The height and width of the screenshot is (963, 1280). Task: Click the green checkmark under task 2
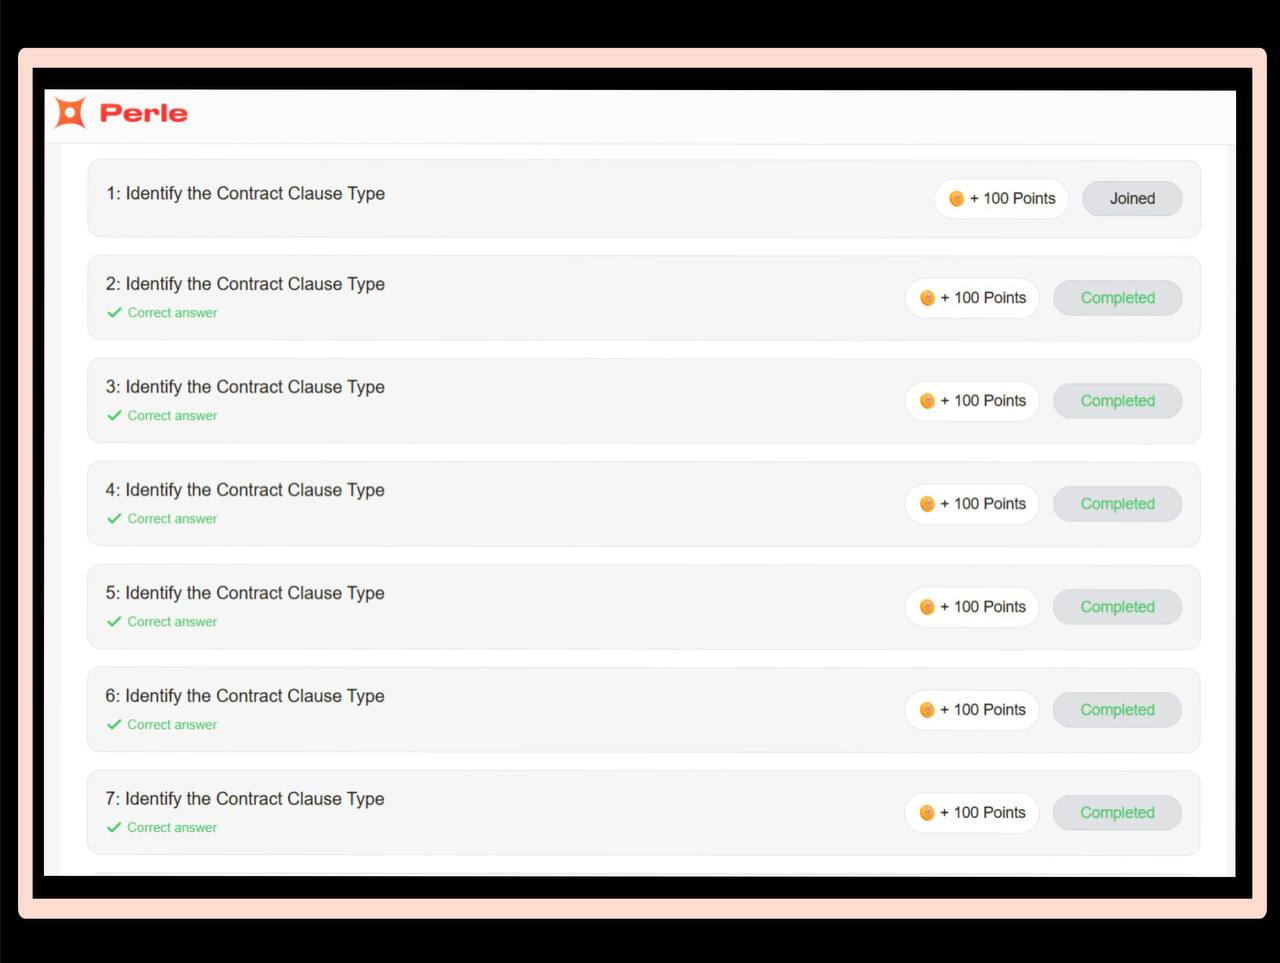(x=114, y=313)
